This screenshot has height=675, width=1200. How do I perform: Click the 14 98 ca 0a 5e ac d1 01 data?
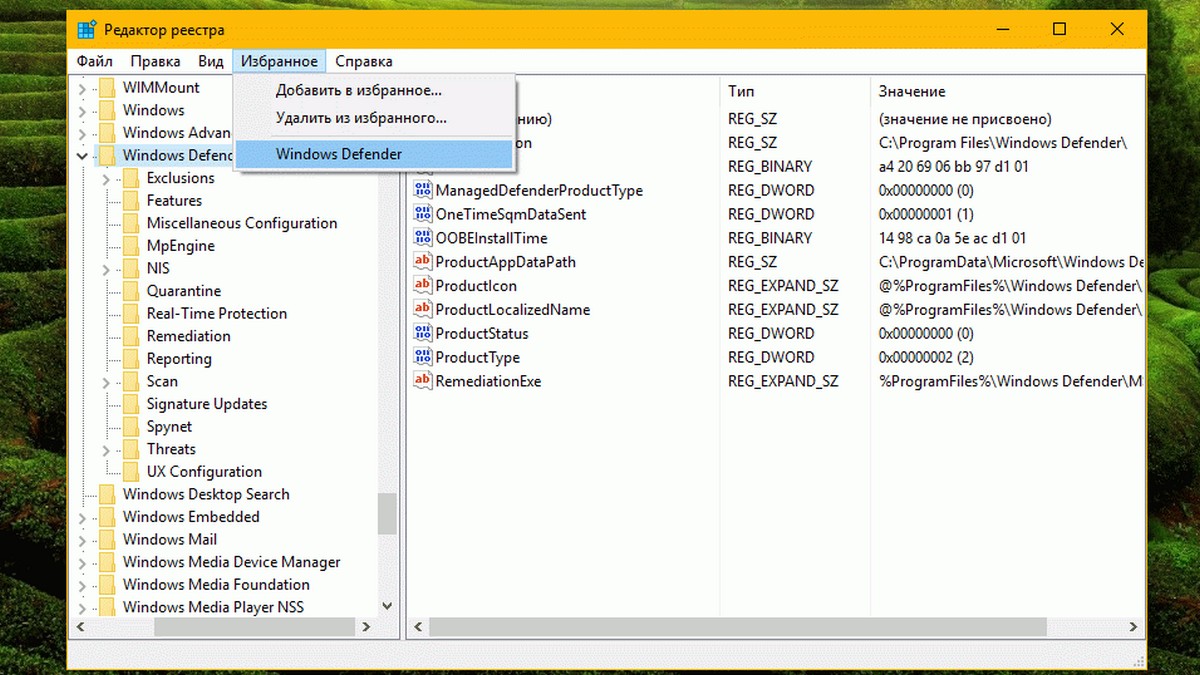952,238
